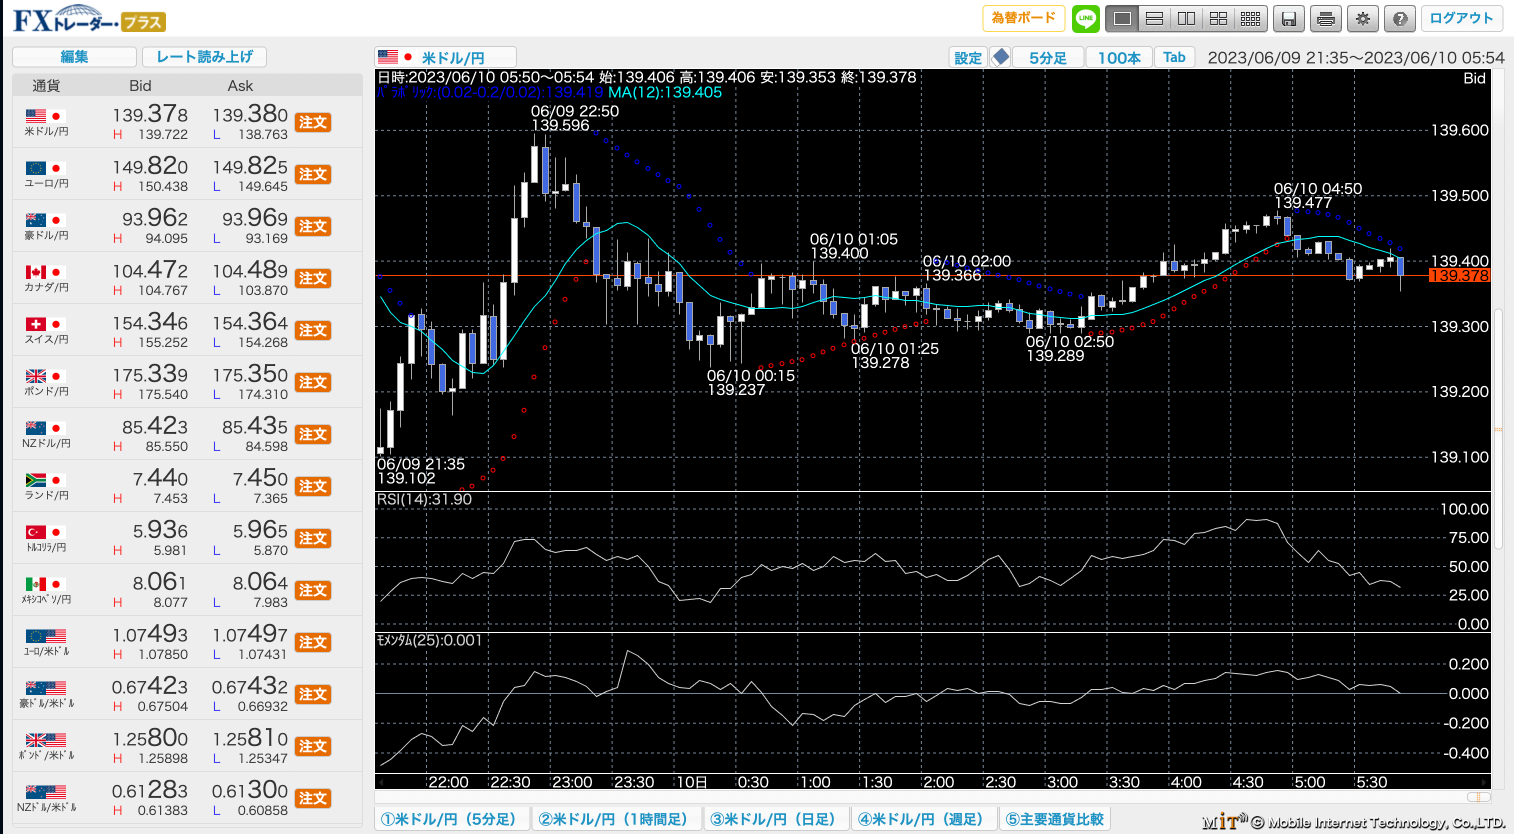Open help with question mark icon
Screen dimensions: 1514x834
1400,19
